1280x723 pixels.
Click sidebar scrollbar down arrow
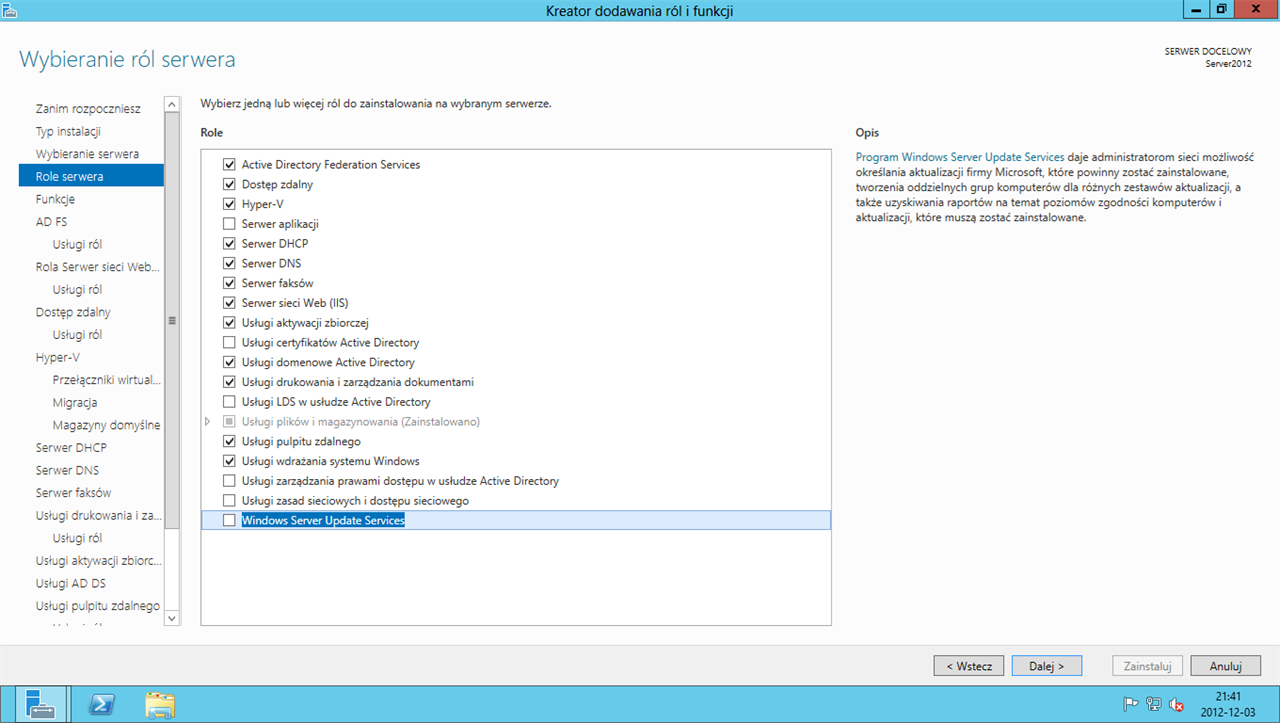[172, 619]
